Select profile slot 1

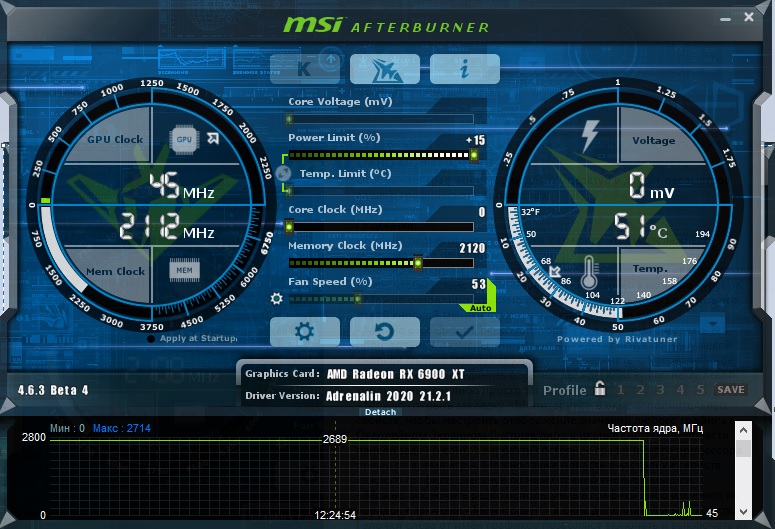pyautogui.click(x=621, y=390)
